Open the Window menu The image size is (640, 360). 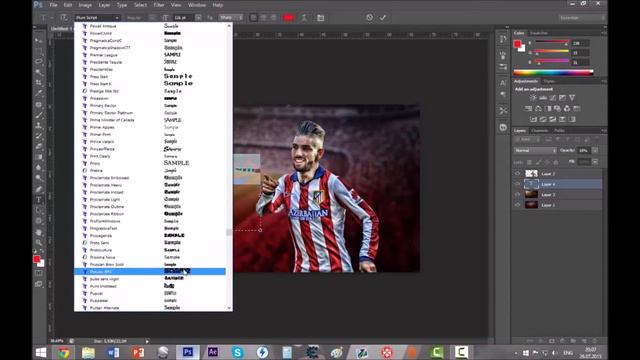click(x=197, y=5)
